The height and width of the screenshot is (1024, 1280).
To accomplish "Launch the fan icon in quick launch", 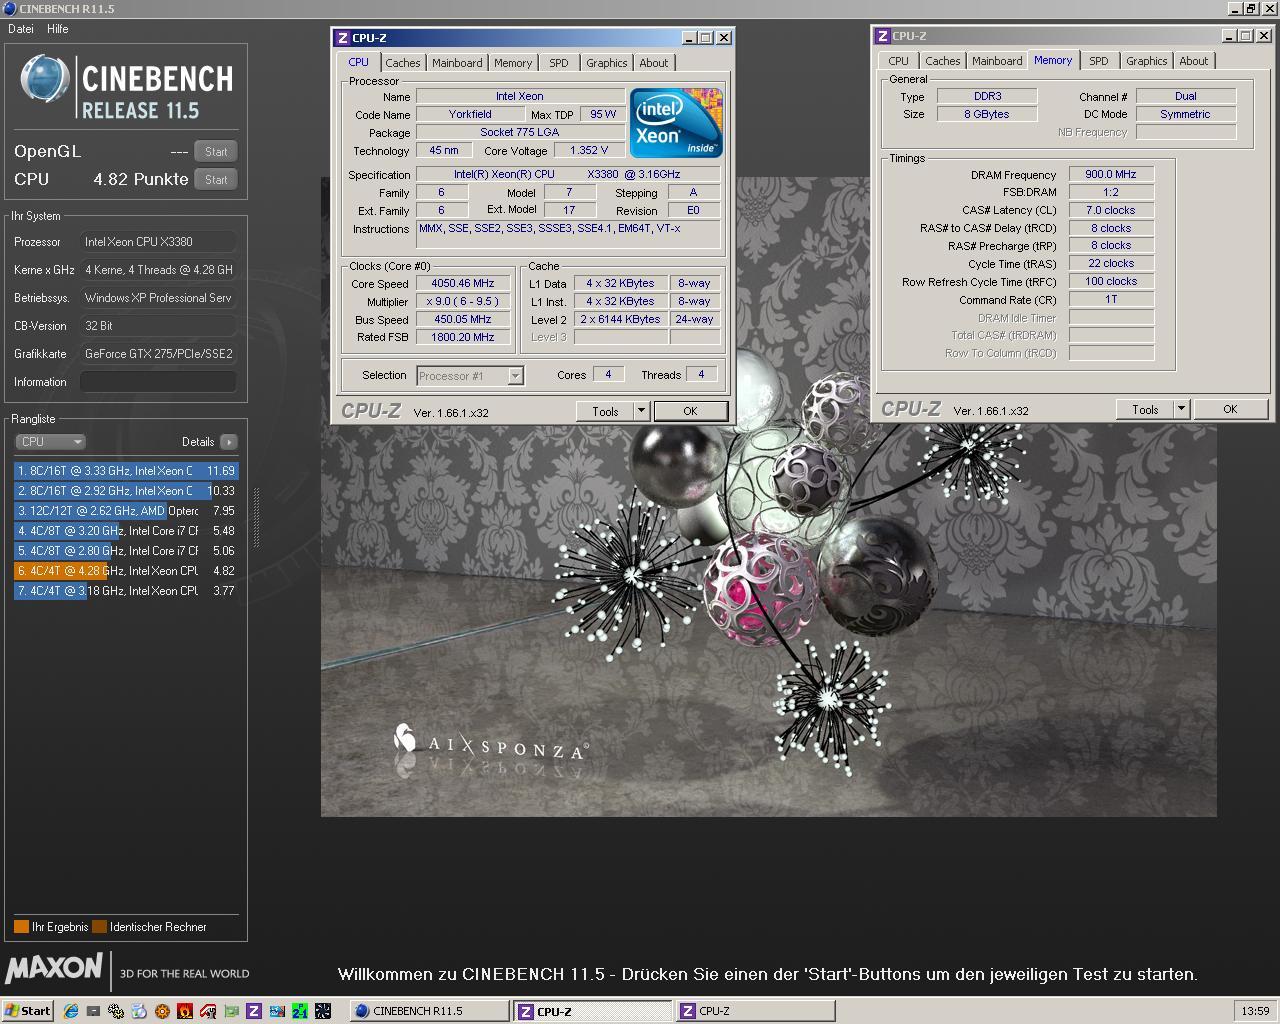I will [x=323, y=1011].
